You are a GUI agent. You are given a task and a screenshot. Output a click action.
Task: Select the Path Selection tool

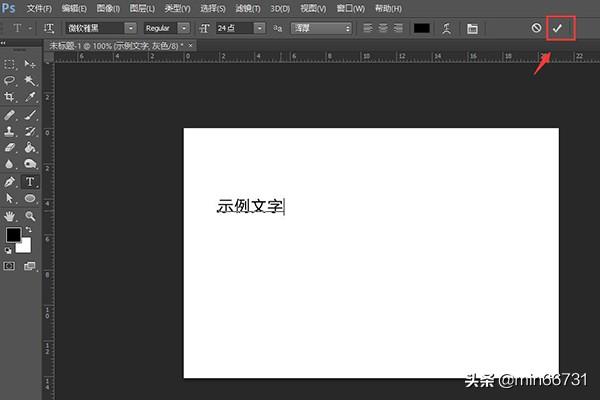click(x=10, y=198)
